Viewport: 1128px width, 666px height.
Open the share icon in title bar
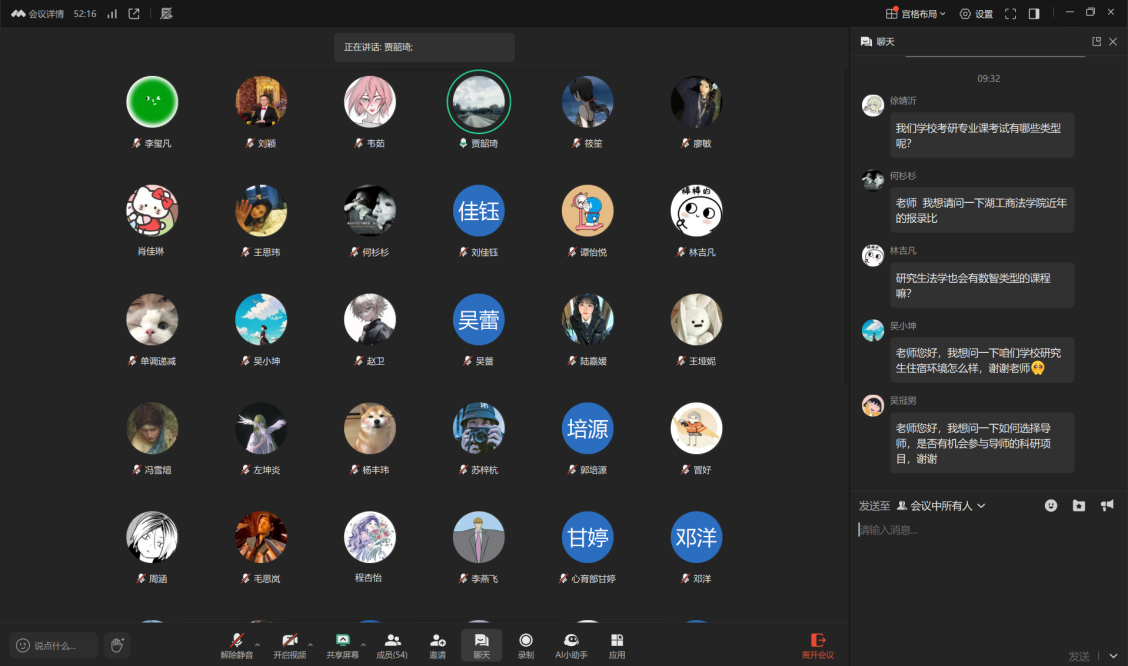pyautogui.click(x=134, y=14)
